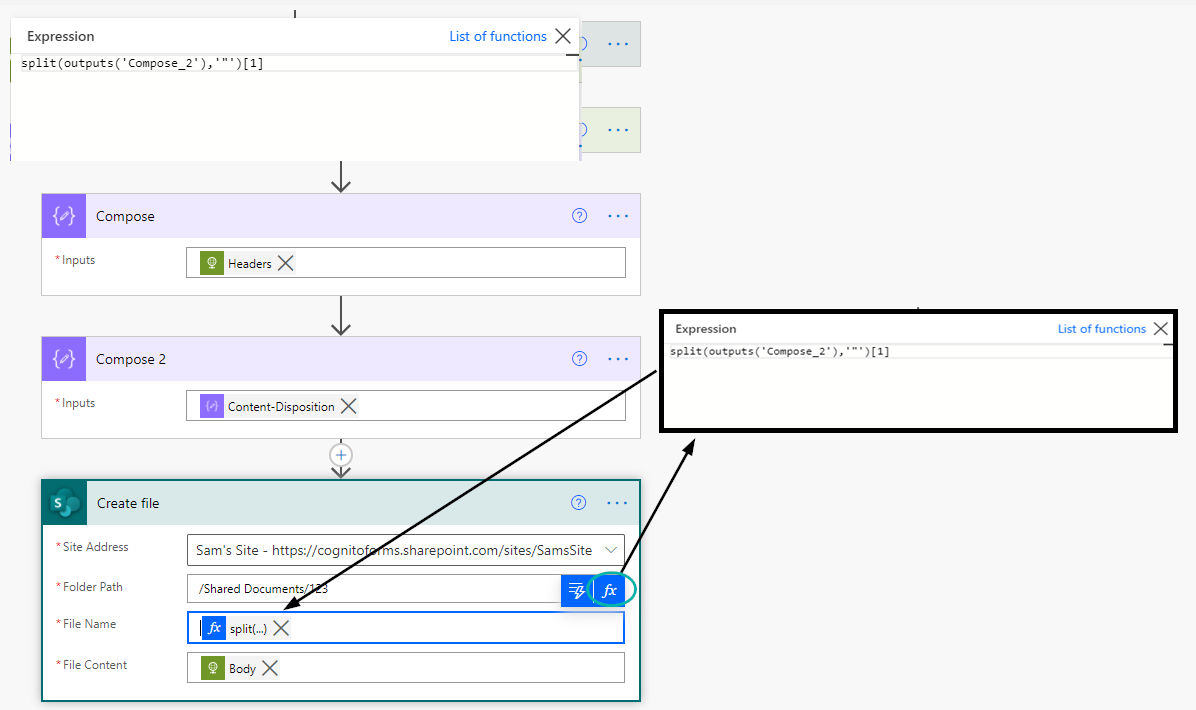Click the SharePoint Create file icon
The image size is (1196, 710).
pyautogui.click(x=65, y=503)
